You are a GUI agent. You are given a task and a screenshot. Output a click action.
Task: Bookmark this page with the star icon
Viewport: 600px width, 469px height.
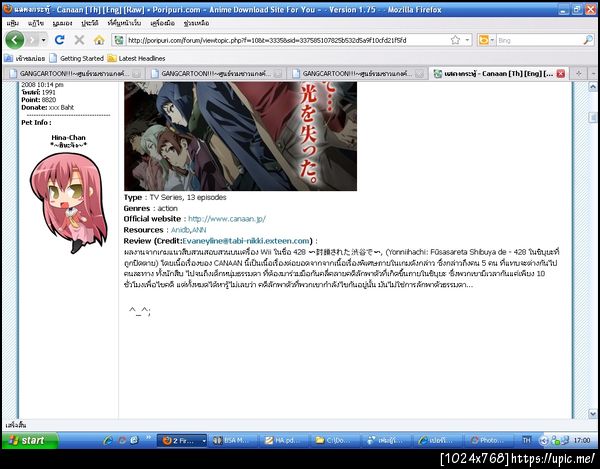click(455, 40)
